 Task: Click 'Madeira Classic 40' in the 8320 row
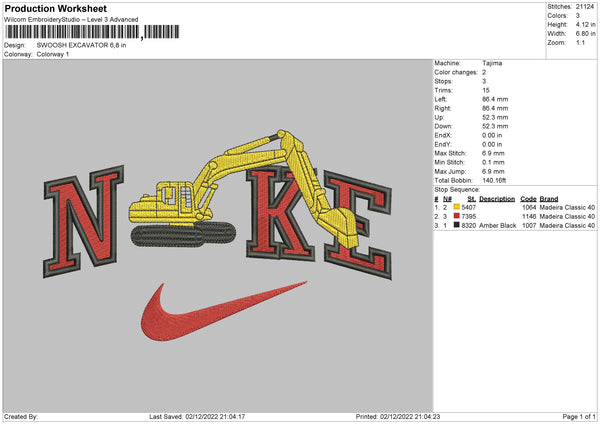[567, 226]
